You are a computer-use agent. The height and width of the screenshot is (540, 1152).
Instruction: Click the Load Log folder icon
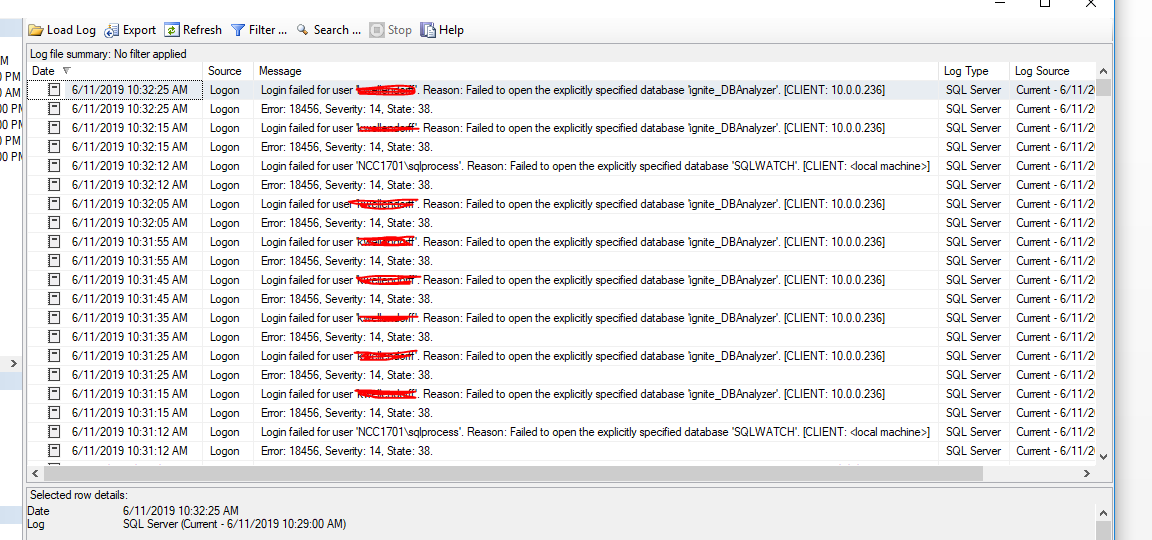36,30
